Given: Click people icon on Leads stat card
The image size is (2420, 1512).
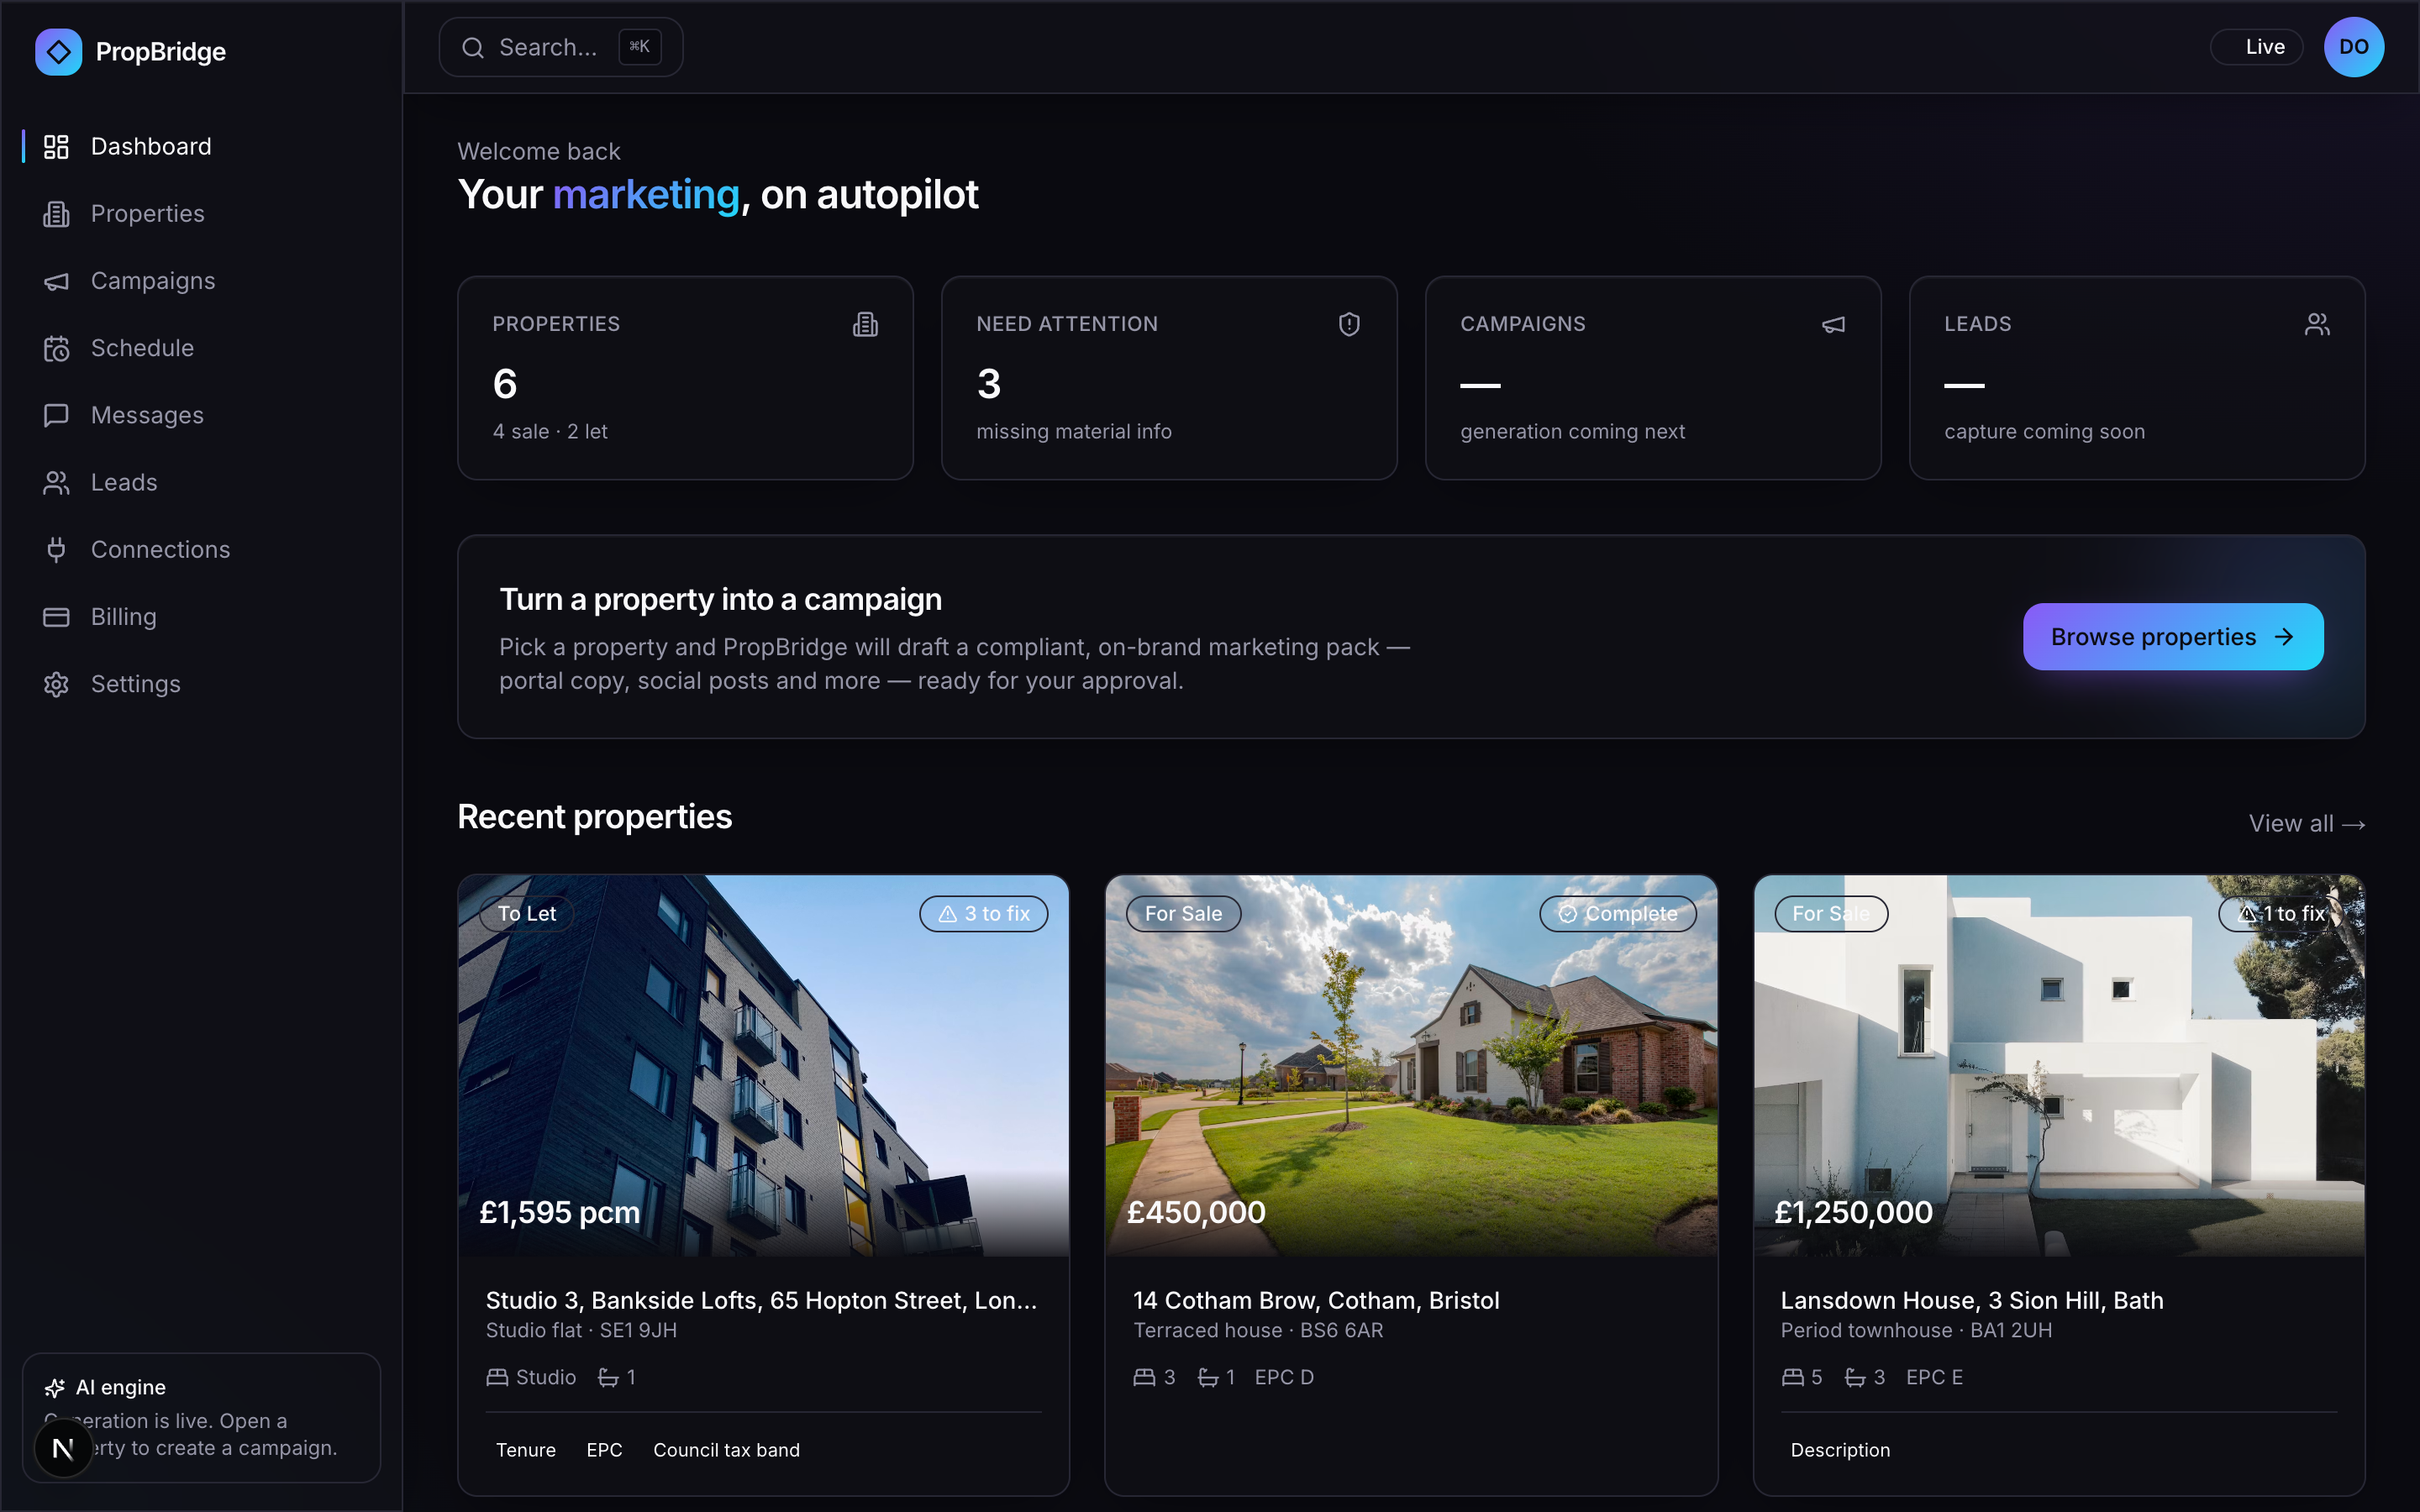Looking at the screenshot, I should pos(2317,324).
